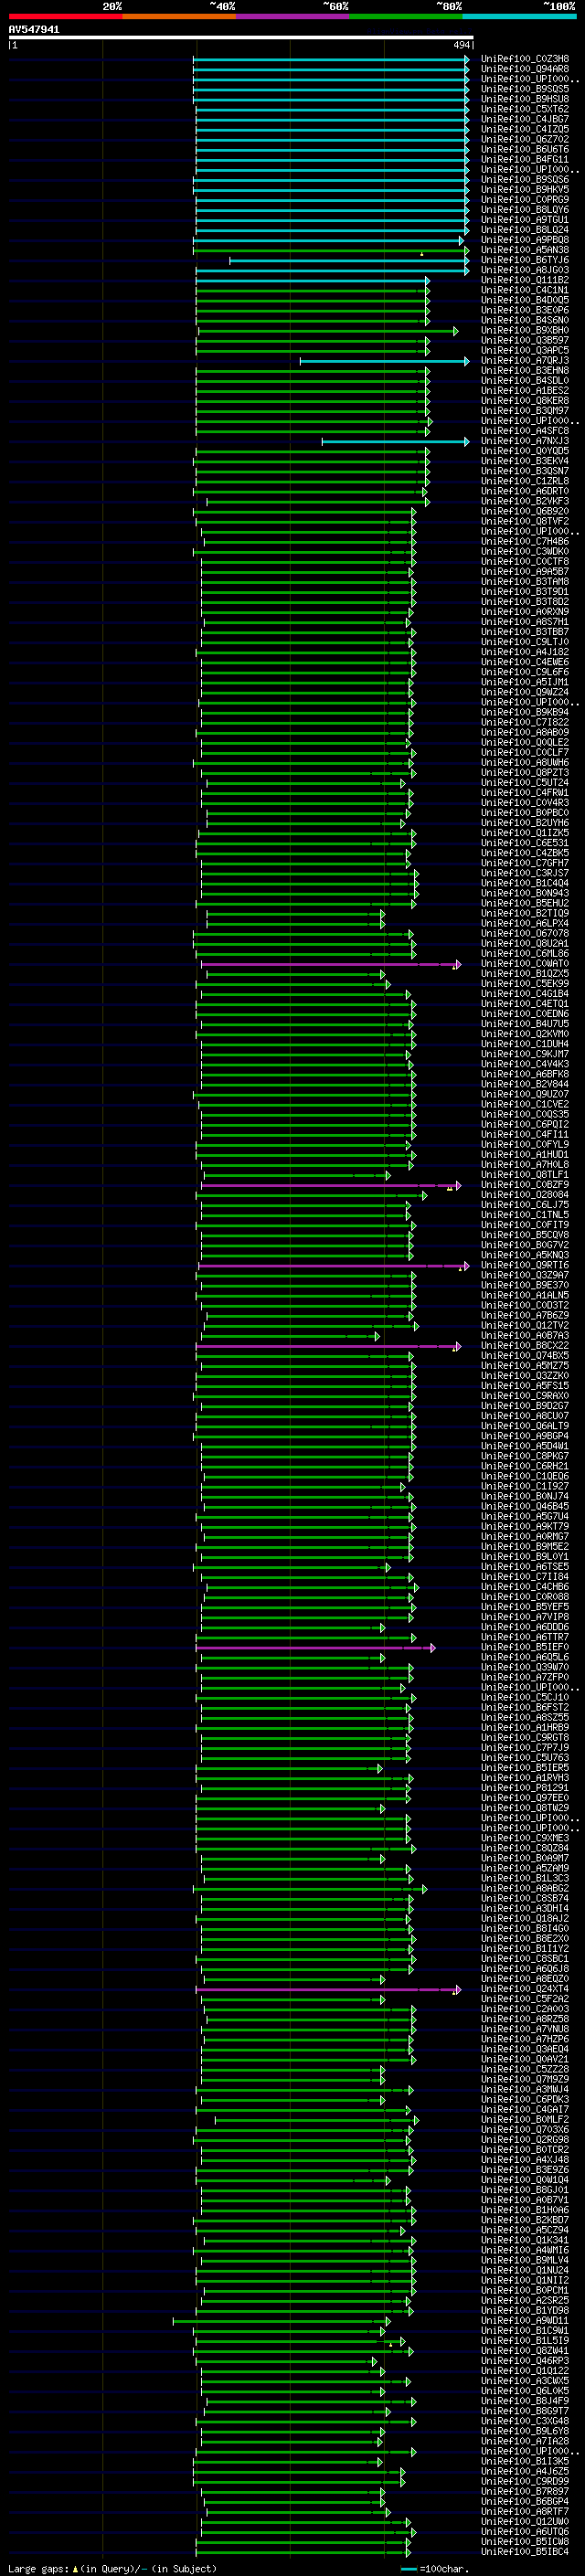The image size is (585, 2576).
Task: Select hit UniRef100_C5EK99
Action: [x=525, y=983]
